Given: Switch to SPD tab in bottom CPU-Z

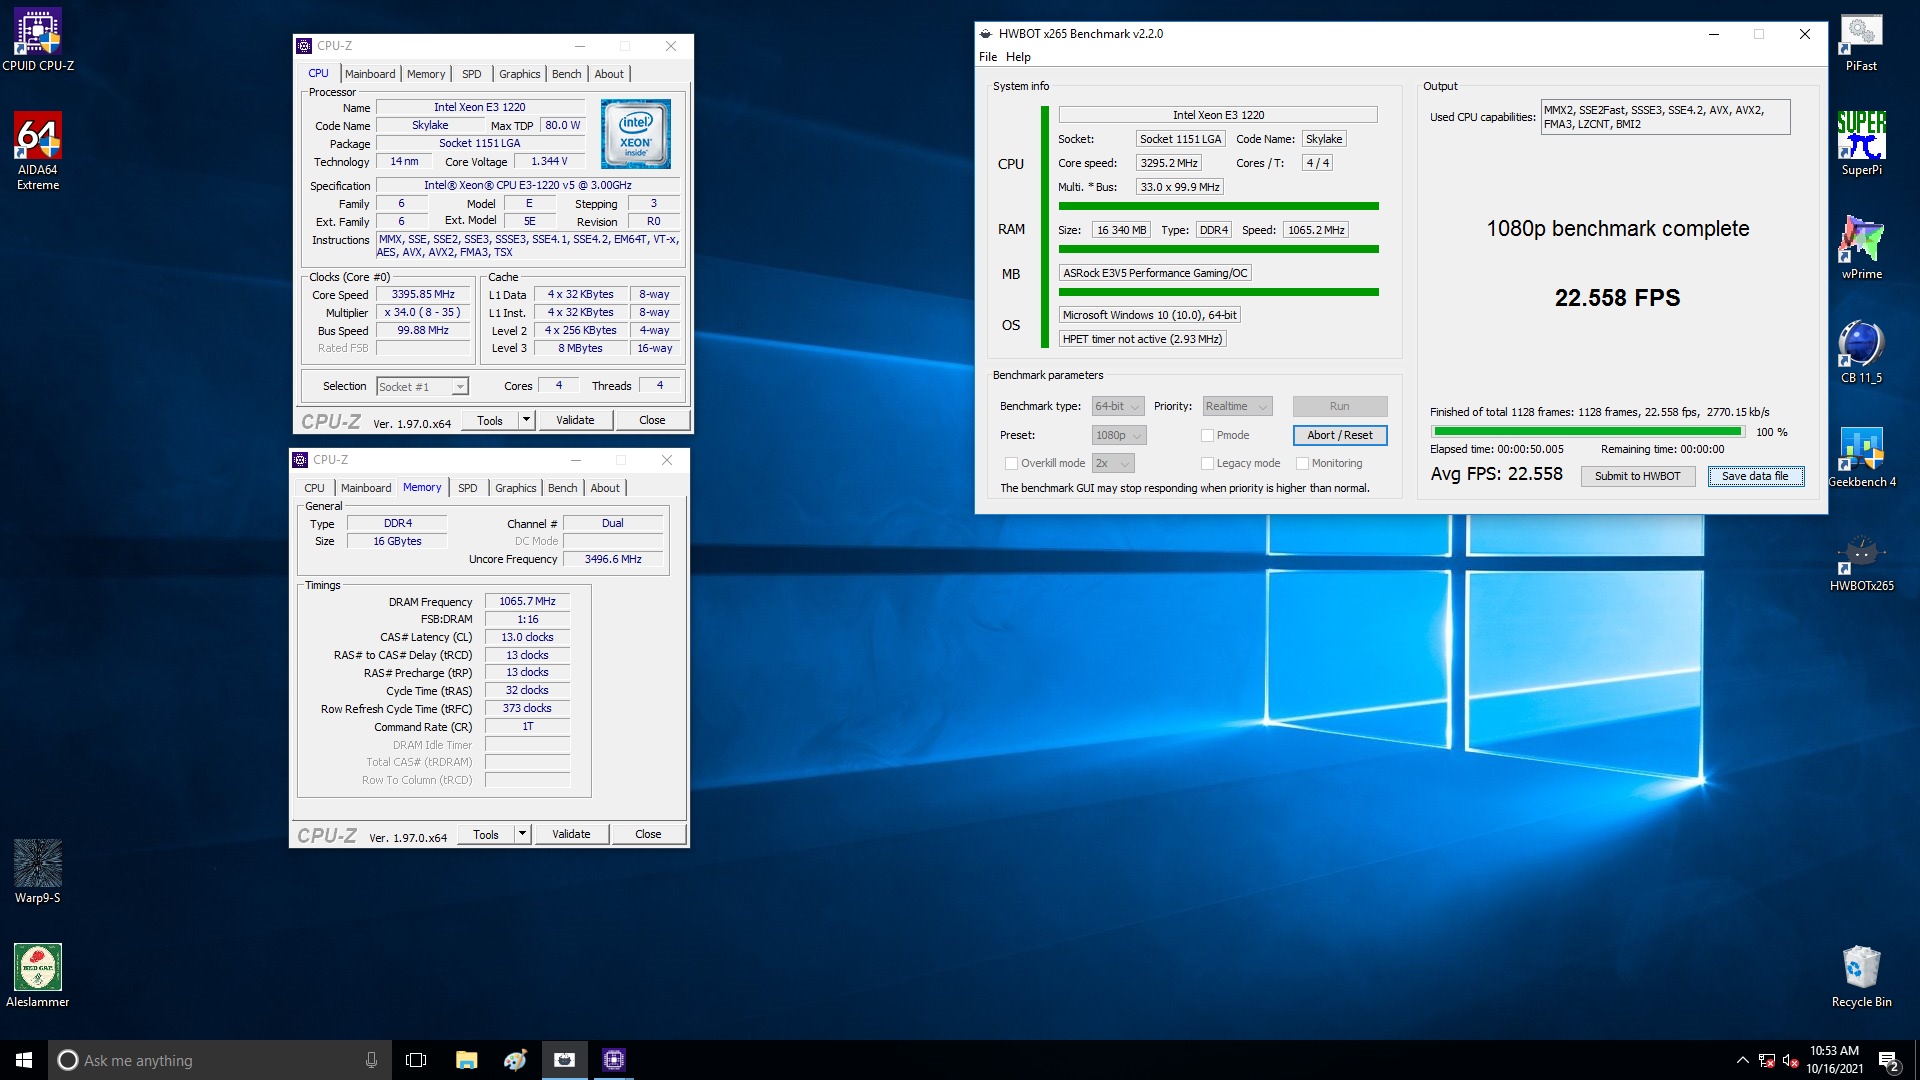Looking at the screenshot, I should pos(467,488).
